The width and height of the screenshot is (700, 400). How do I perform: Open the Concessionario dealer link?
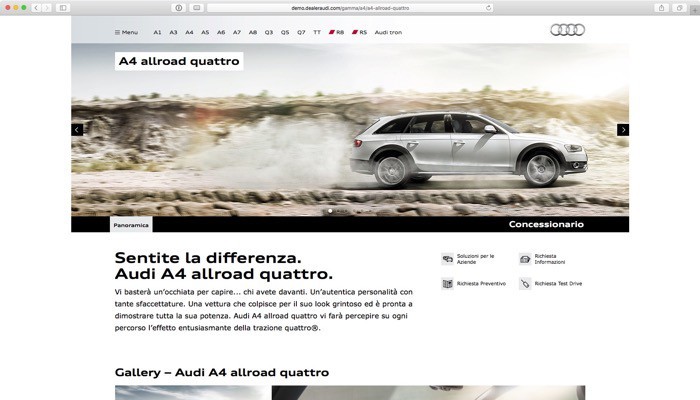(x=546, y=224)
